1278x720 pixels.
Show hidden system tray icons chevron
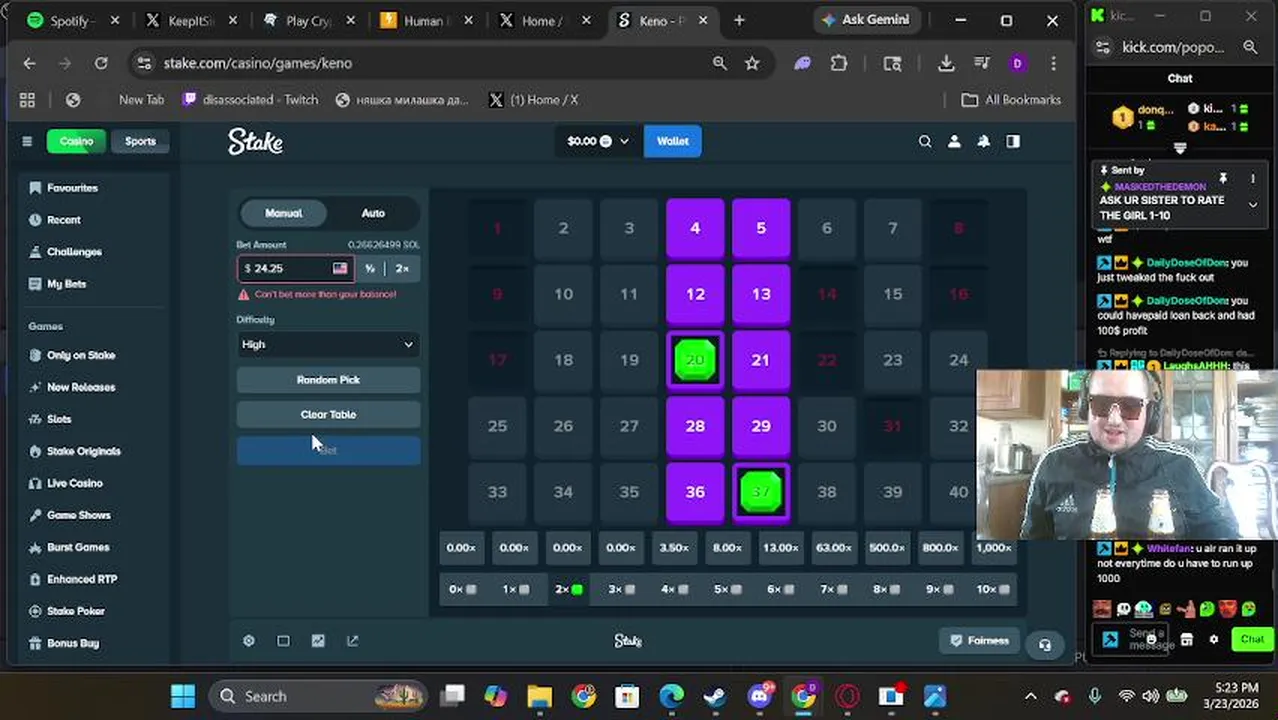1031,696
